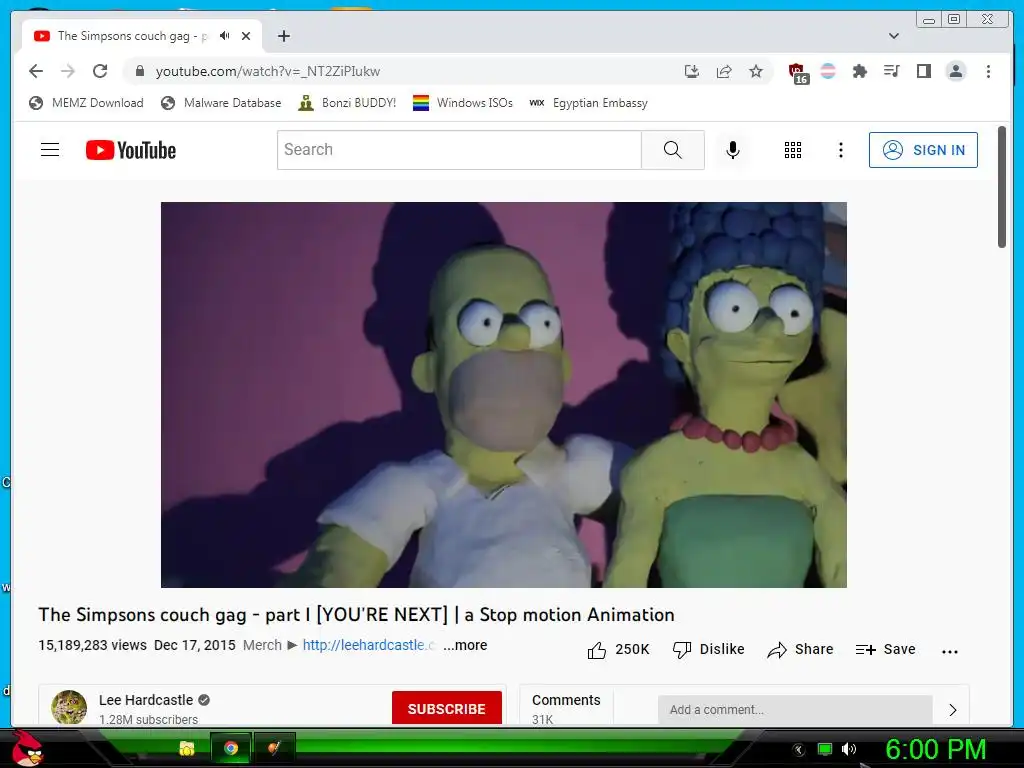Click the Add a comment field
Screen dimensions: 1024x768
pos(795,709)
